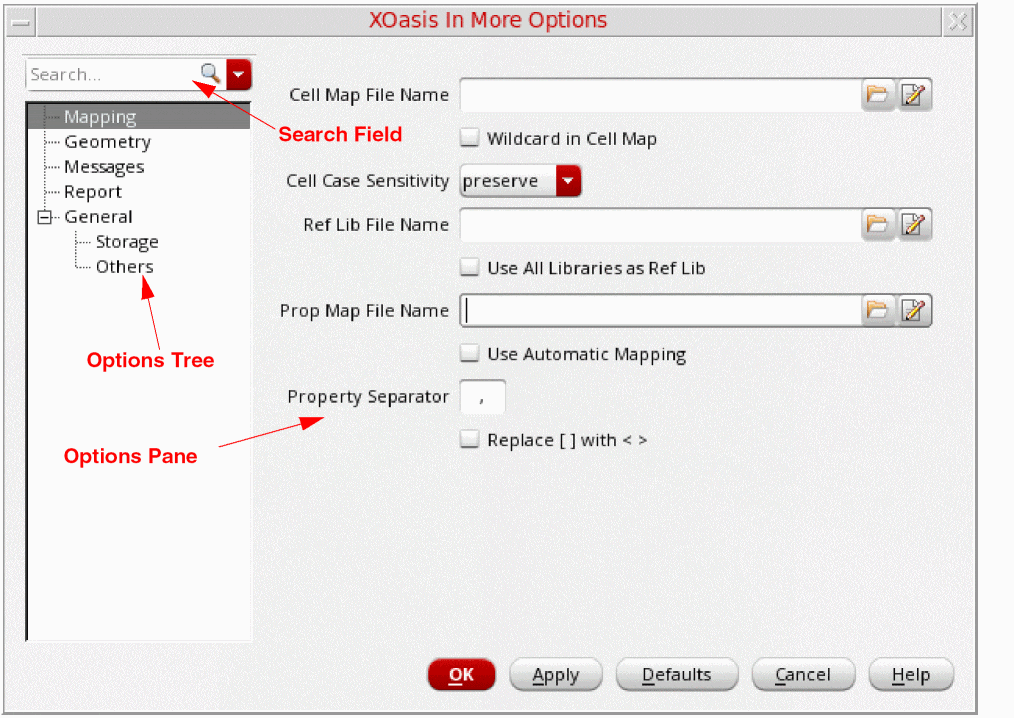Click the Cancel button
The width and height of the screenshot is (1014, 718).
(x=803, y=675)
